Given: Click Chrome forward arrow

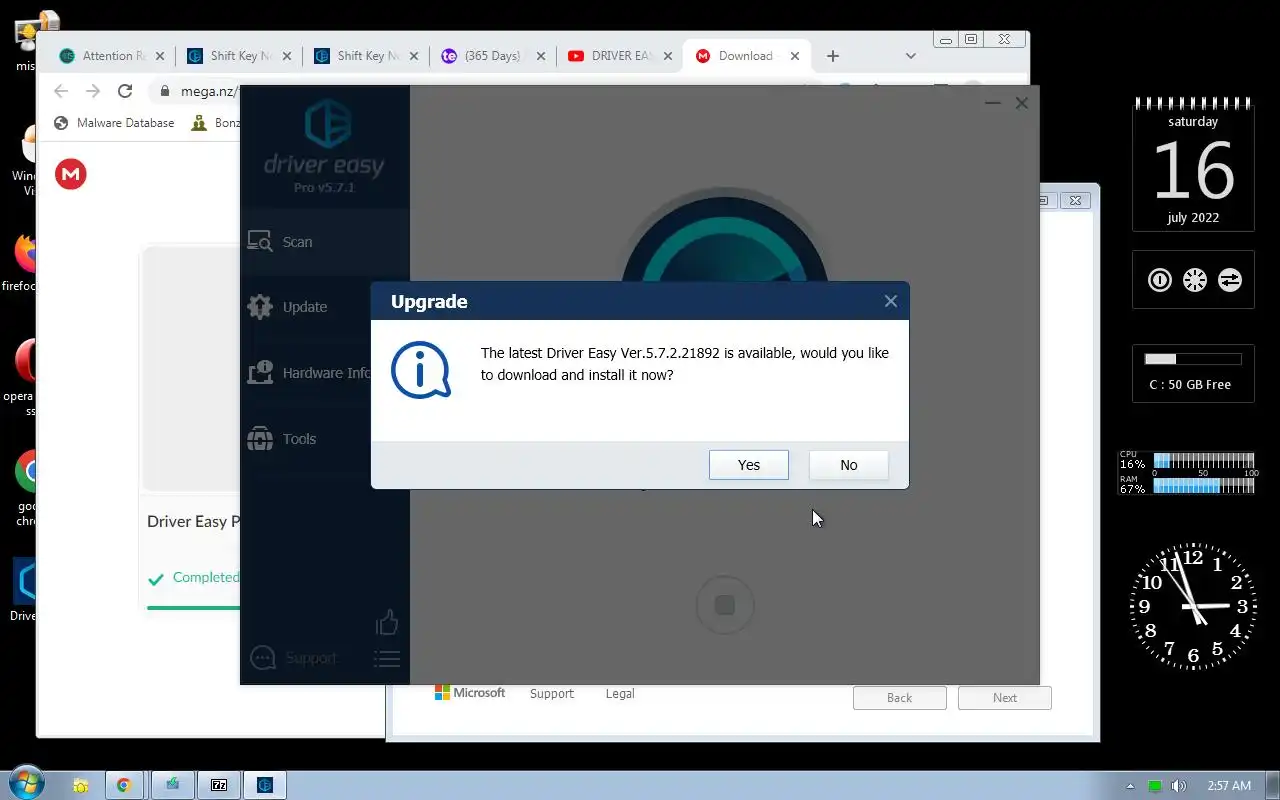Looking at the screenshot, I should 93,91.
